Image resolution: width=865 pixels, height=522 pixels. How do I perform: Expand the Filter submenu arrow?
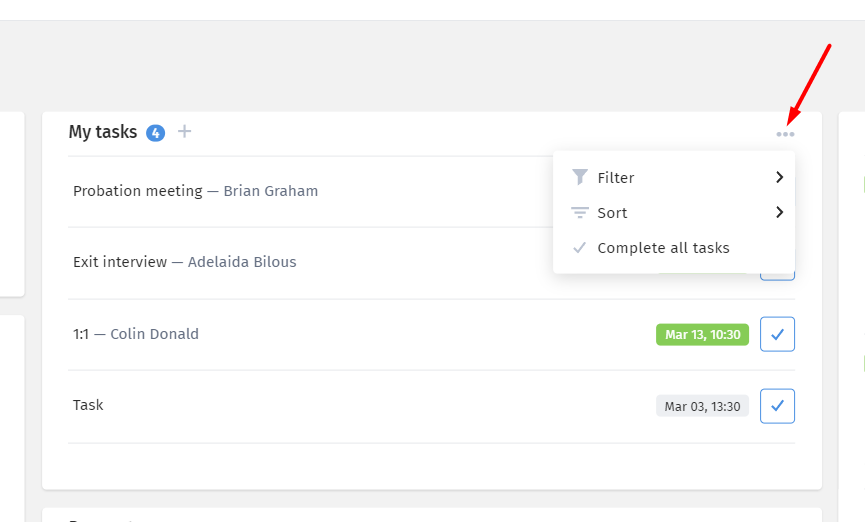click(779, 177)
